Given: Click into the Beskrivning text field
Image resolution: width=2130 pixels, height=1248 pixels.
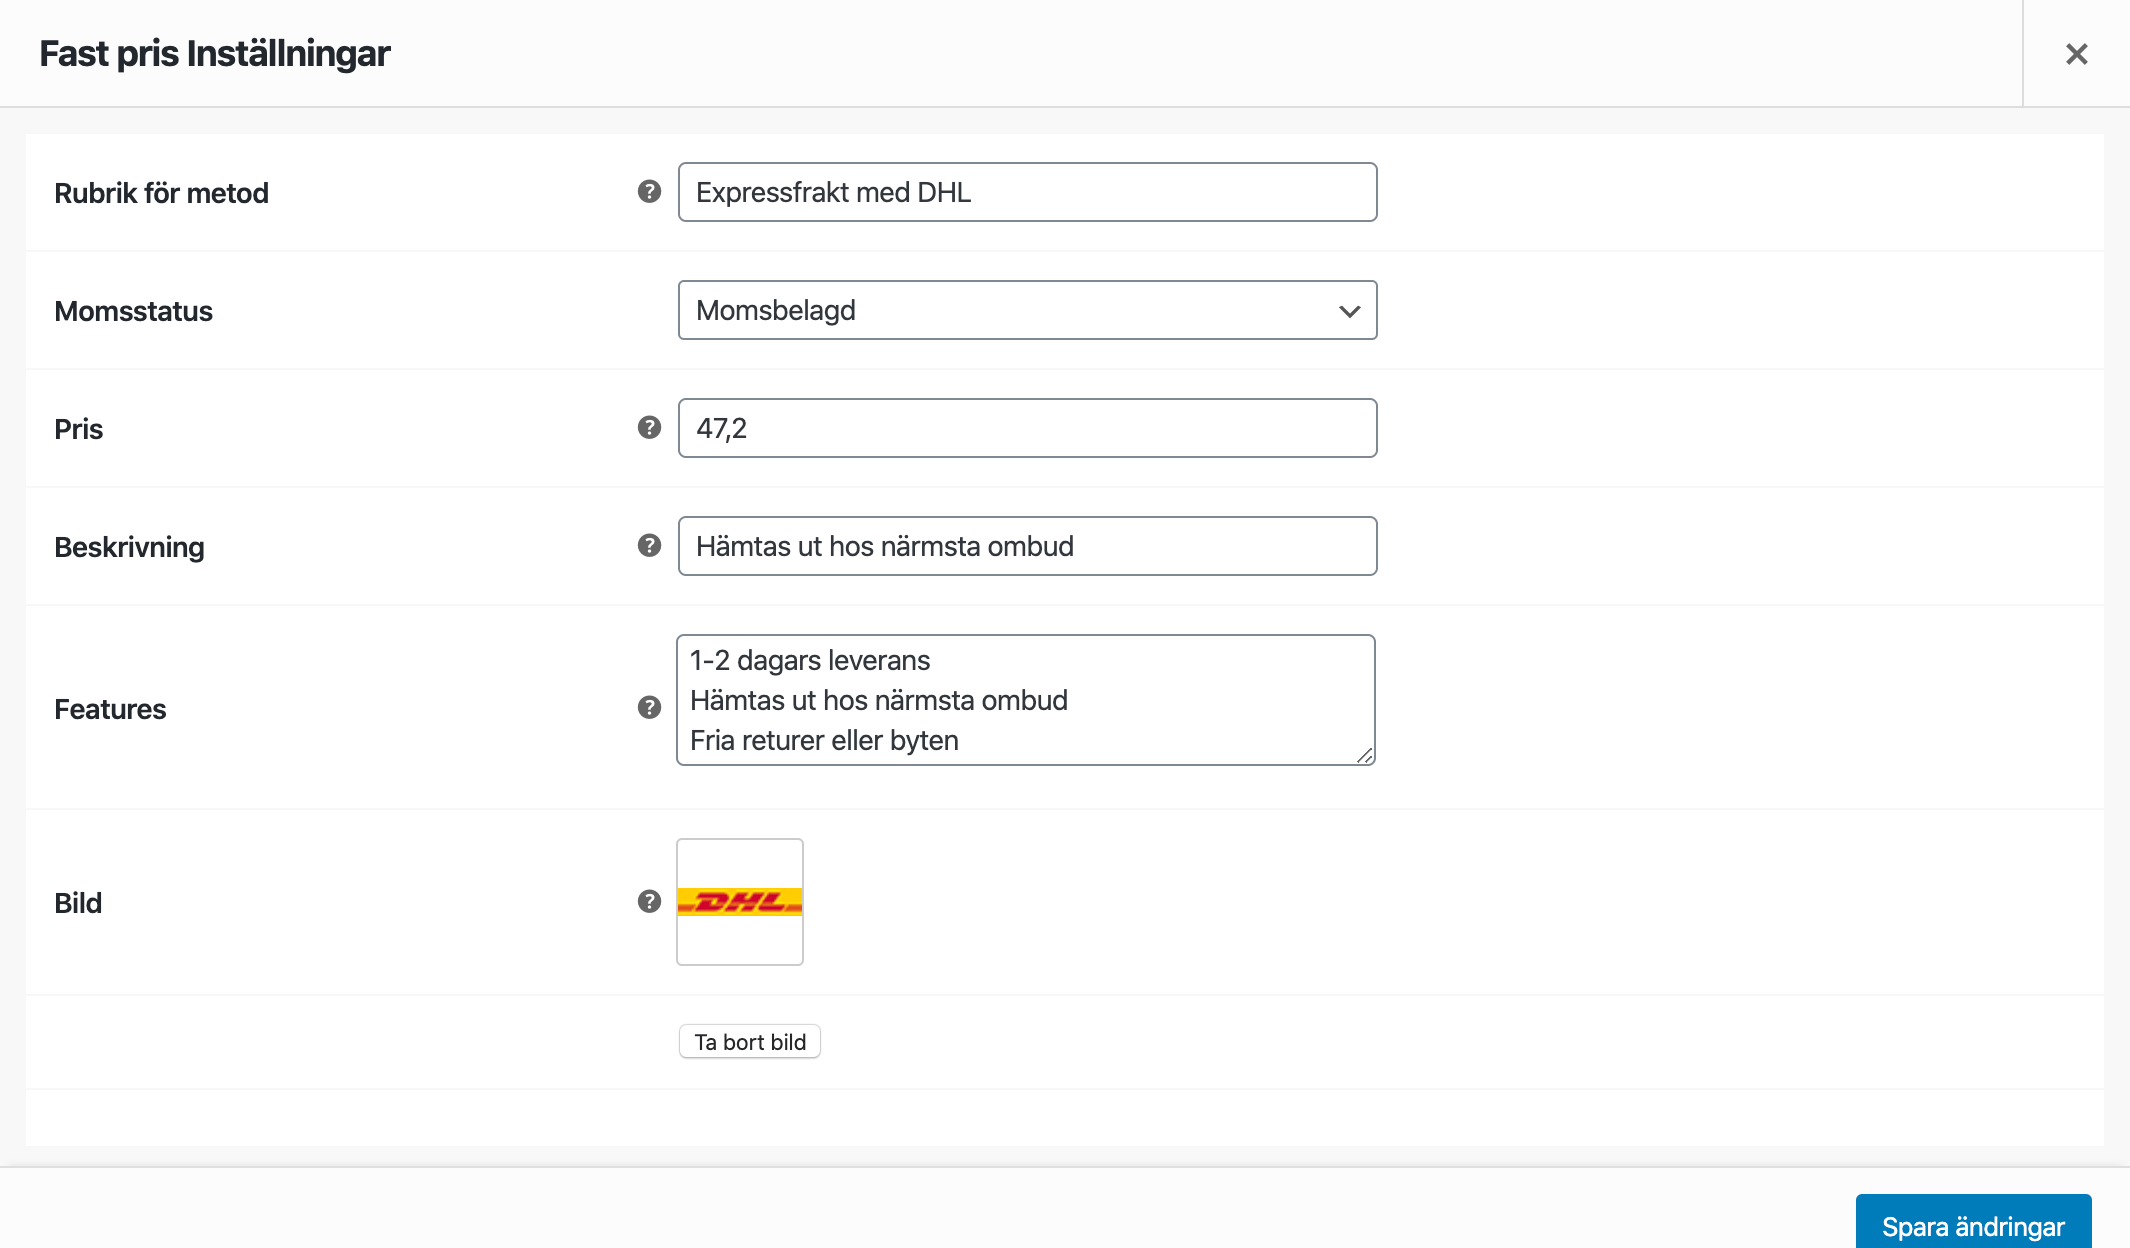Looking at the screenshot, I should point(1027,546).
